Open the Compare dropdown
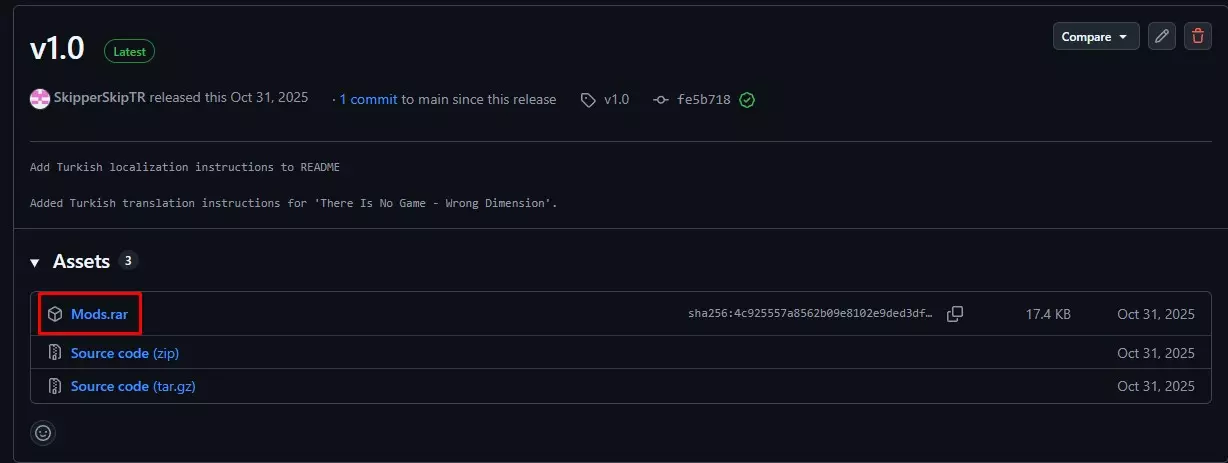Image resolution: width=1228 pixels, height=463 pixels. pyautogui.click(x=1095, y=37)
